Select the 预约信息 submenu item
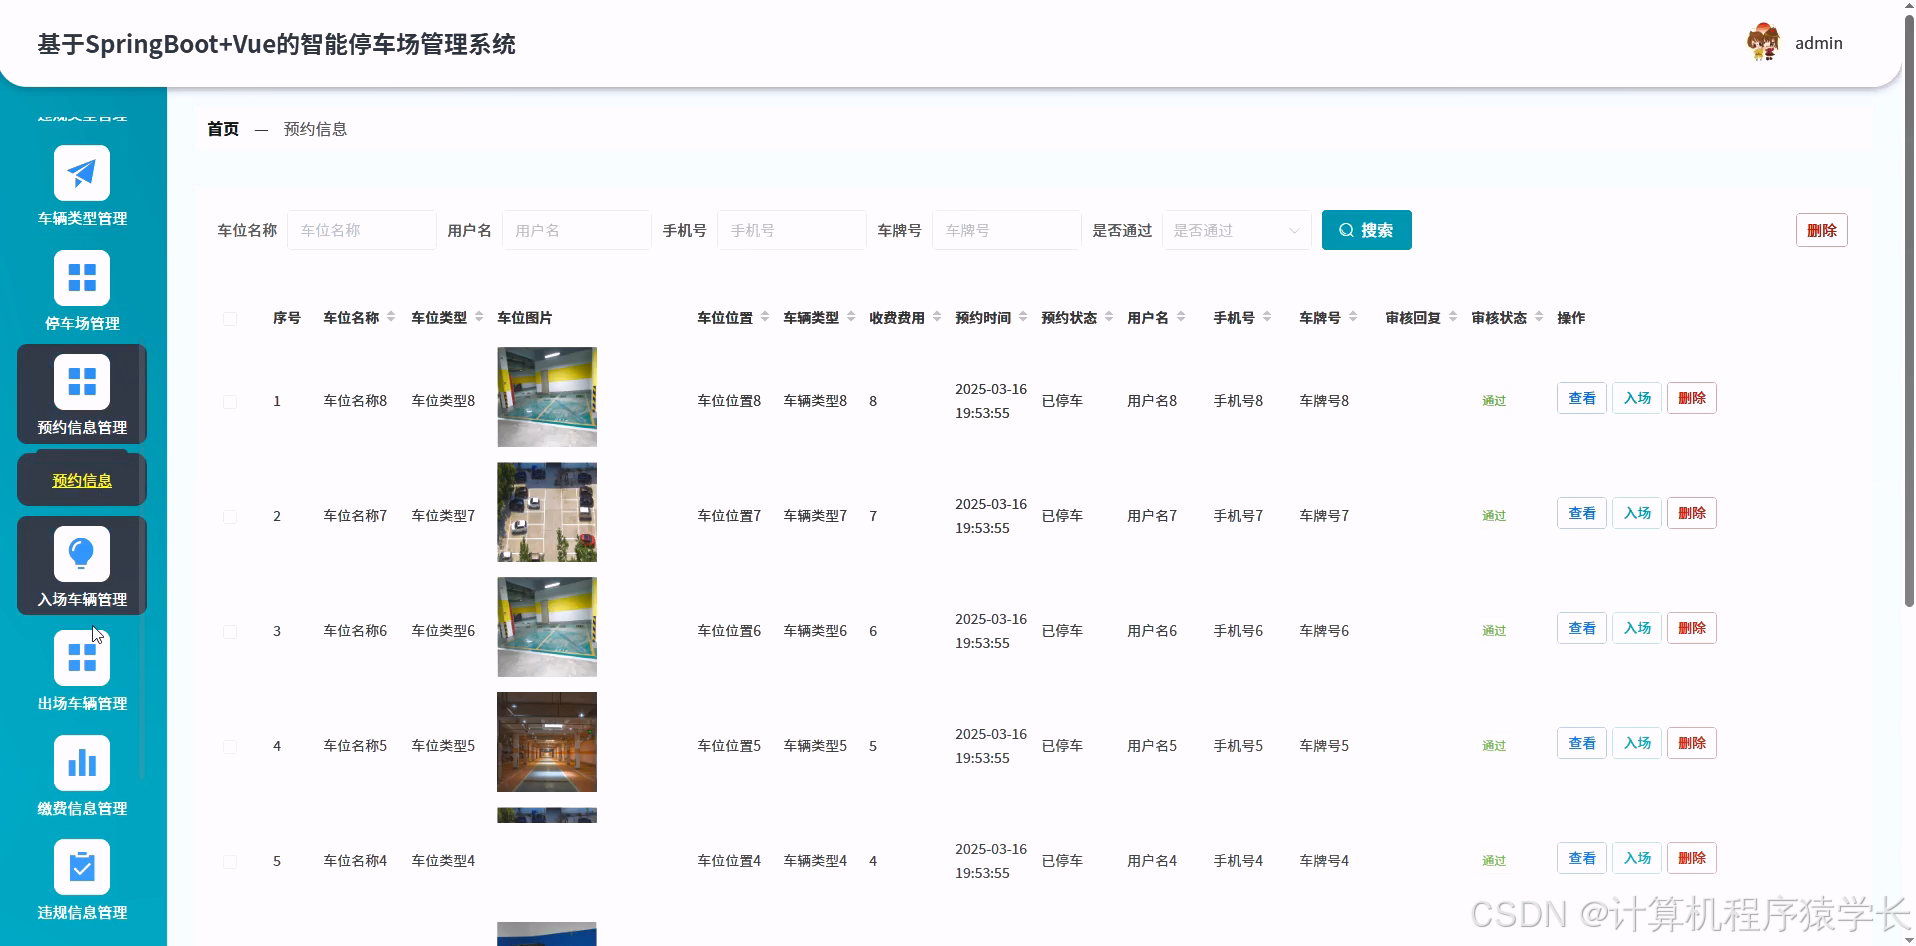 coord(82,480)
